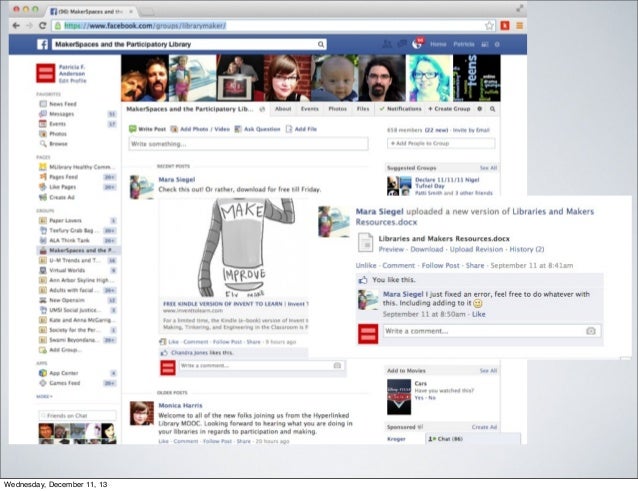
Task: Click Upload Revision link
Action: click(x=476, y=249)
